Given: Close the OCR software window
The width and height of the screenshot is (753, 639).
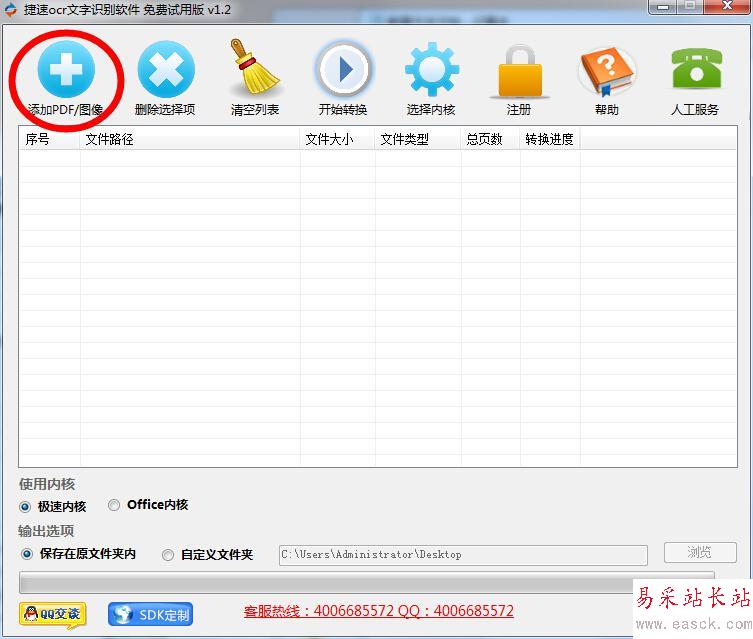Looking at the screenshot, I should [728, 7].
